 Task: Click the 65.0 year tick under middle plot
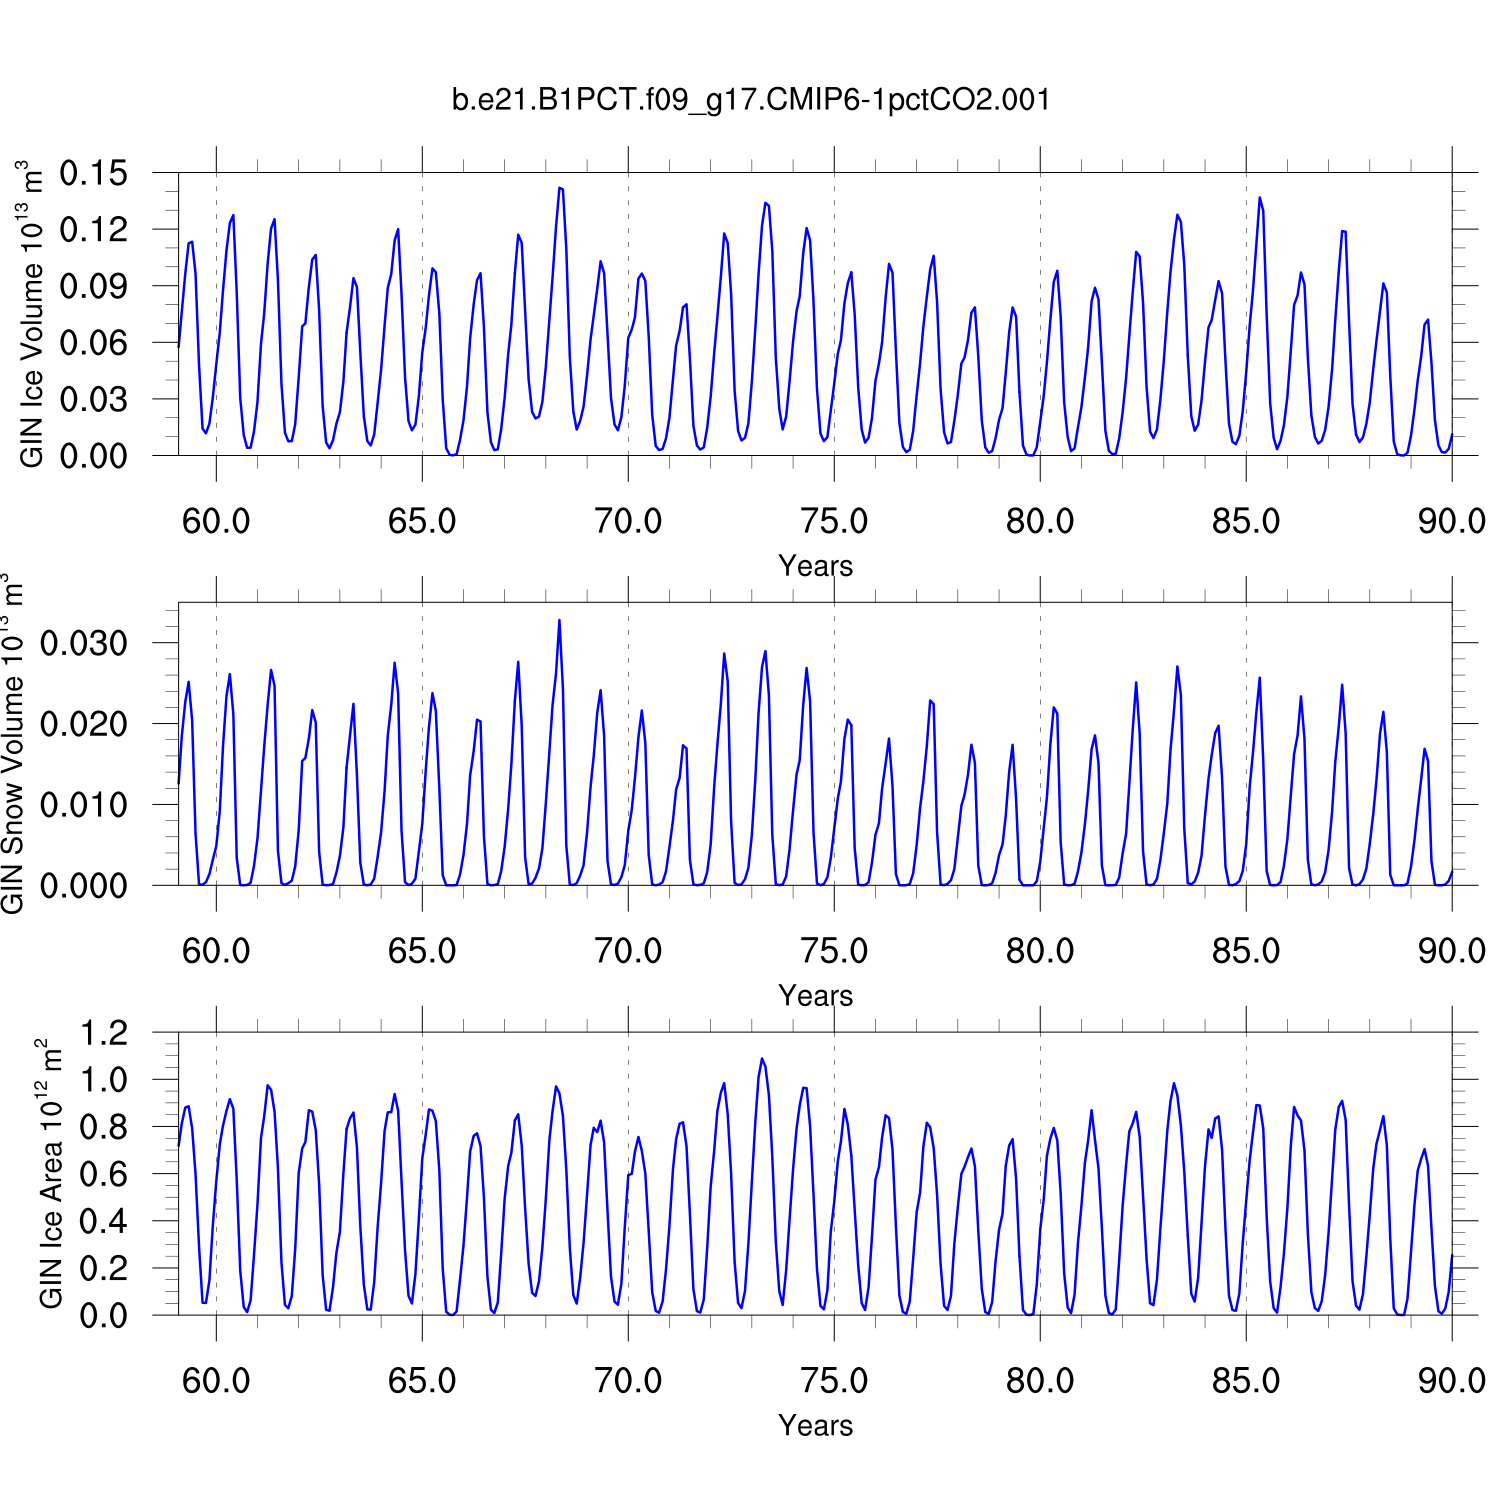pyautogui.click(x=422, y=951)
